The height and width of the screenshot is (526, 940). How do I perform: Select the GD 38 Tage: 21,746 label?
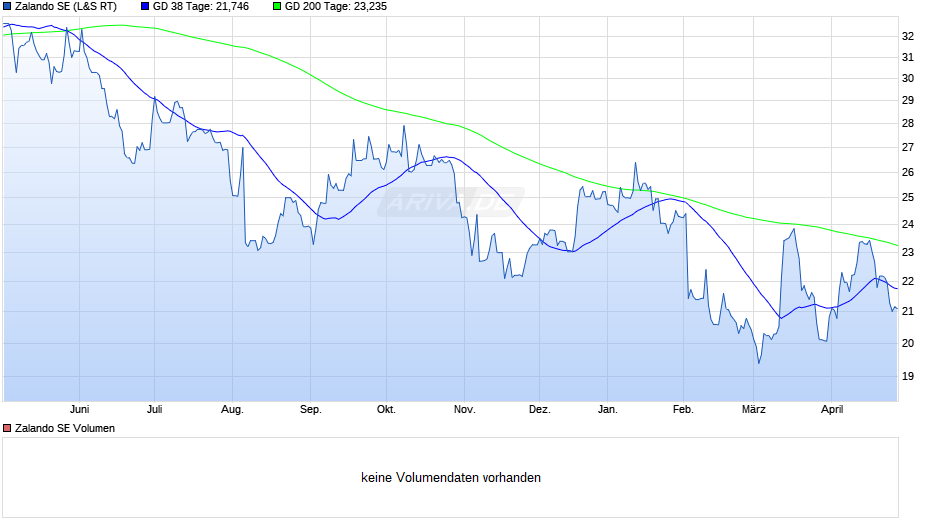201,7
